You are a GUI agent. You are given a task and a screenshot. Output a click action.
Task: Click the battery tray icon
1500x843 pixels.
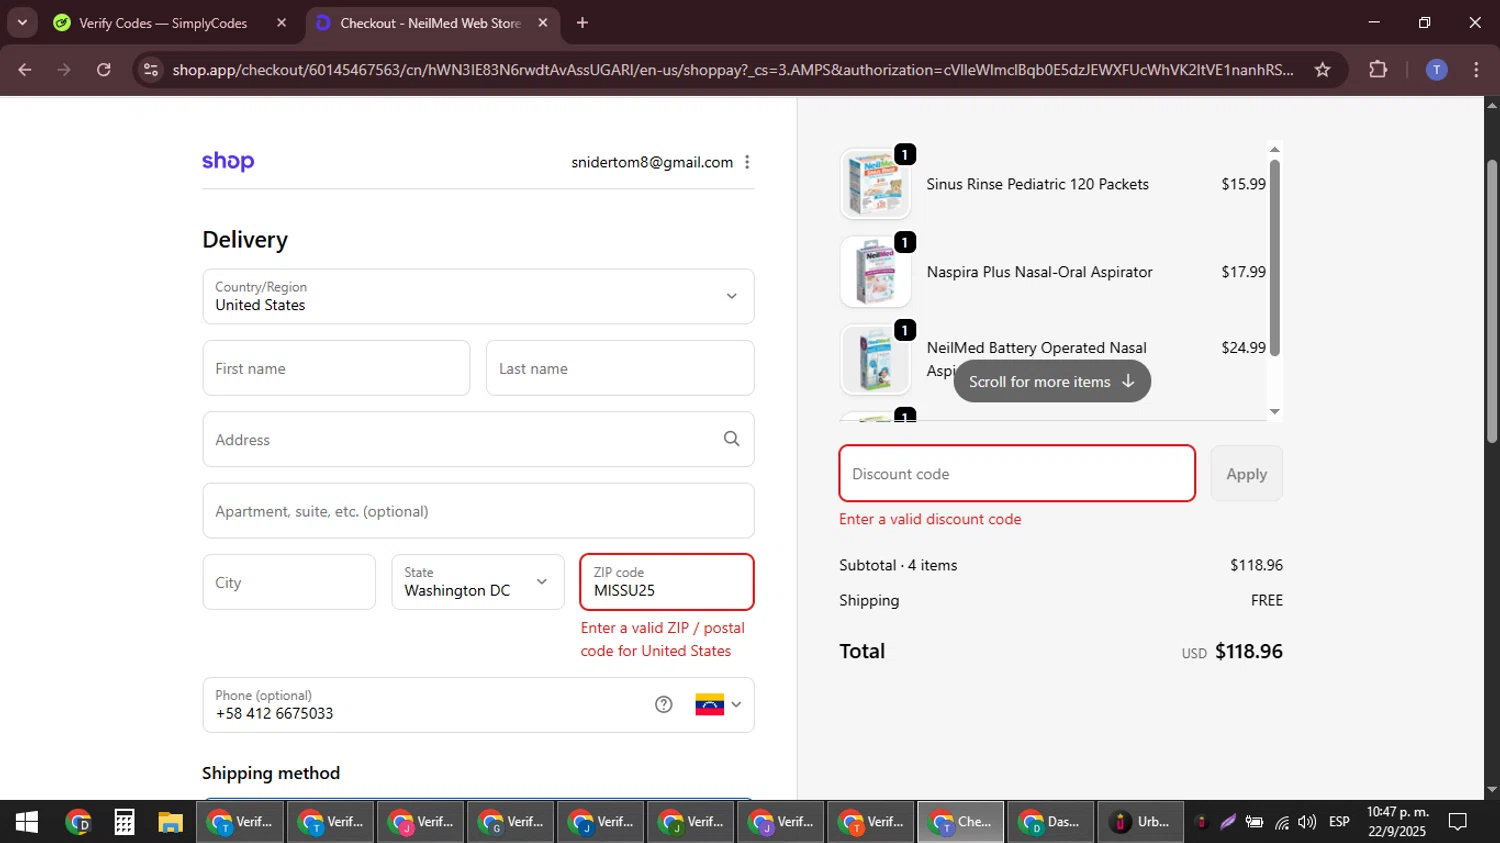pyautogui.click(x=1254, y=822)
